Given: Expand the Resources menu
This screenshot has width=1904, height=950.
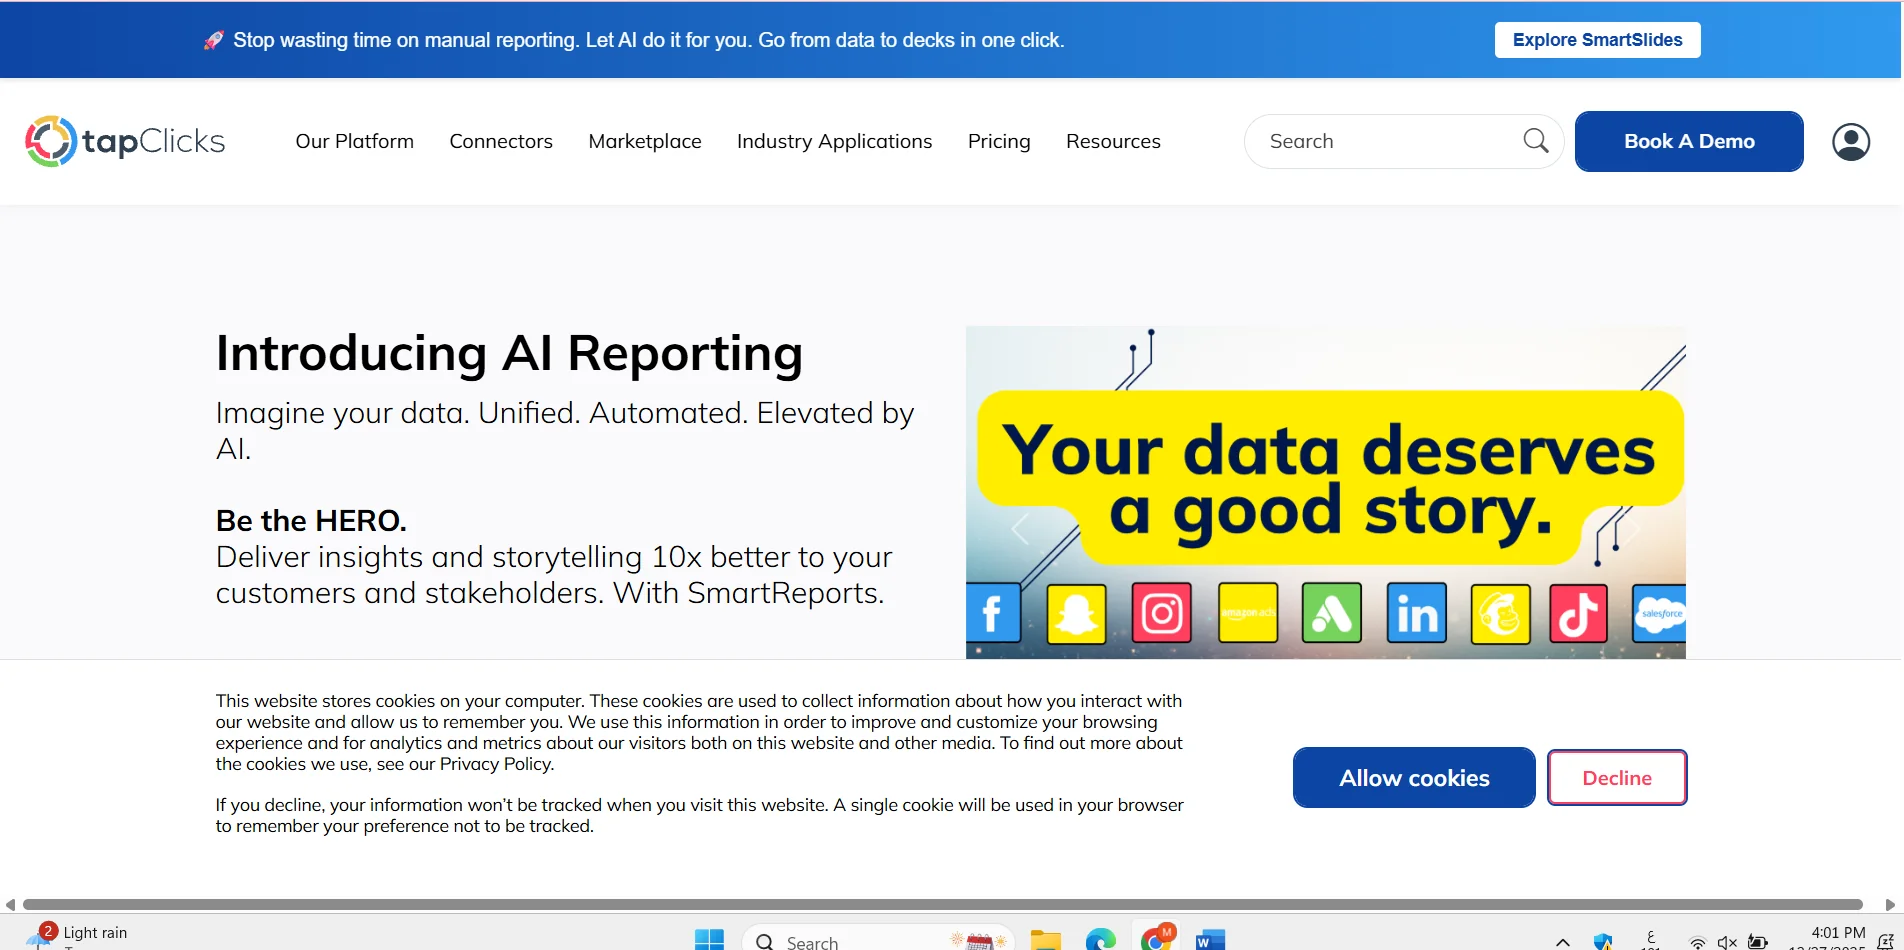Looking at the screenshot, I should coord(1113,141).
